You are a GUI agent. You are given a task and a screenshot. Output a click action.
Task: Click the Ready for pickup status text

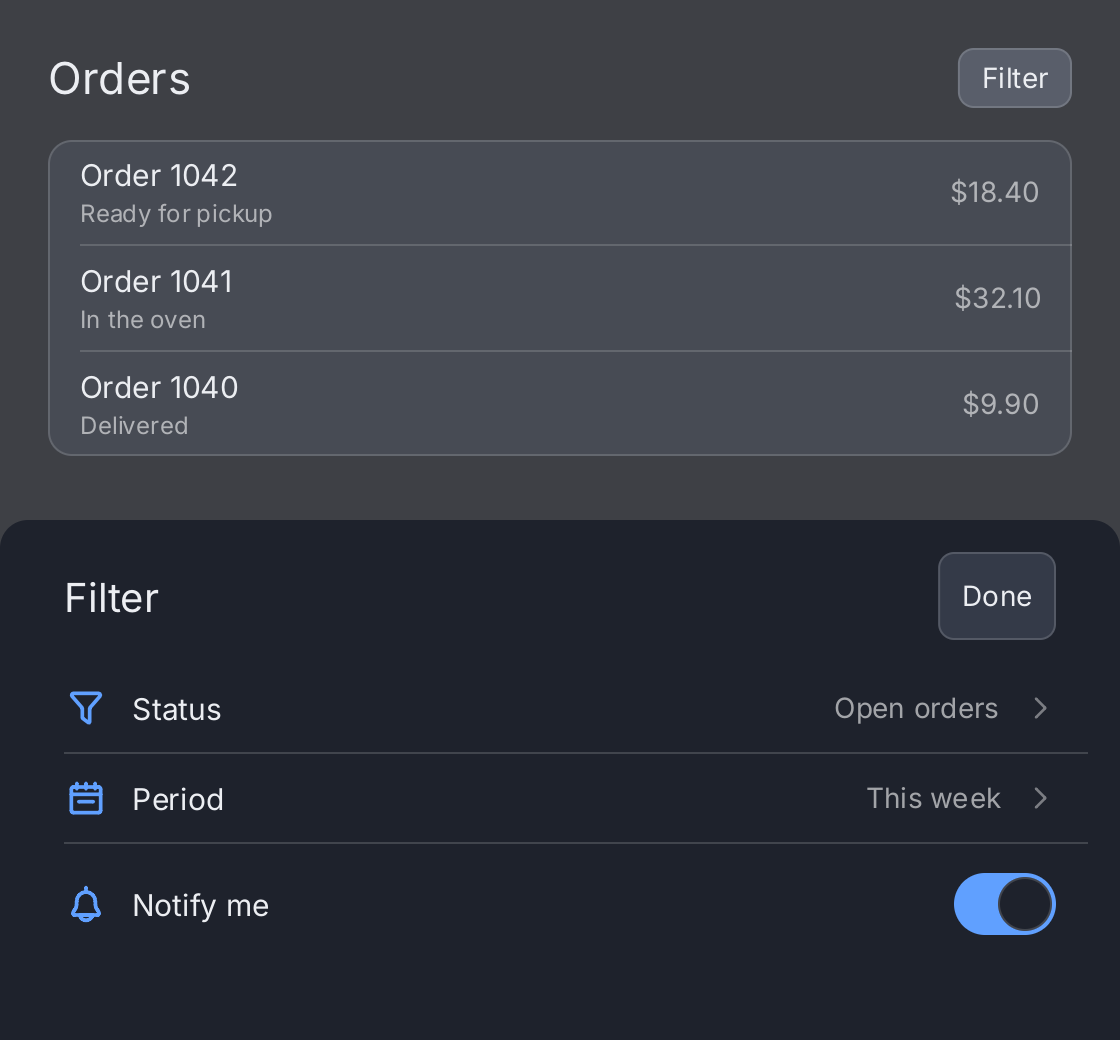[176, 214]
